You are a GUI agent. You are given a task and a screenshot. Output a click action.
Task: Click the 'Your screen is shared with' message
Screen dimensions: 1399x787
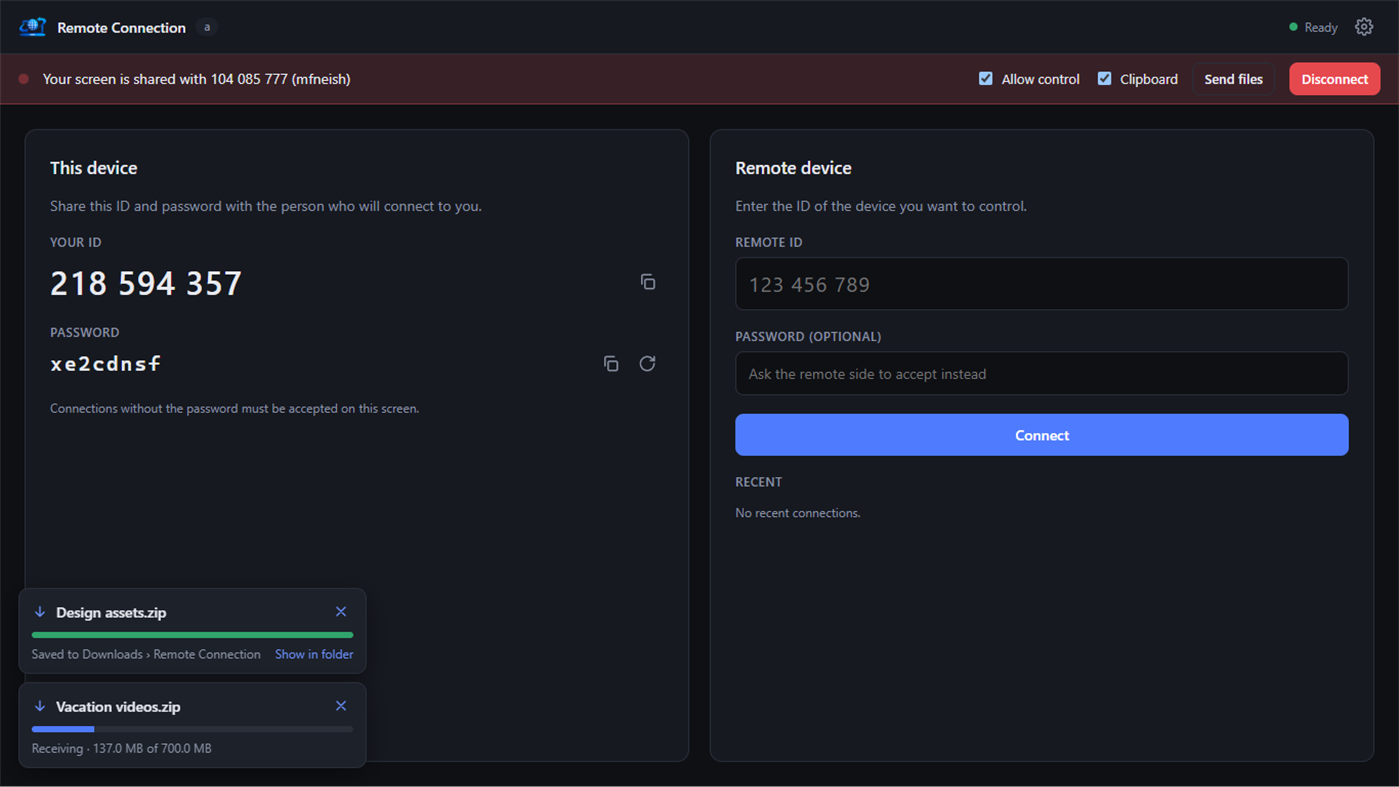196,79
